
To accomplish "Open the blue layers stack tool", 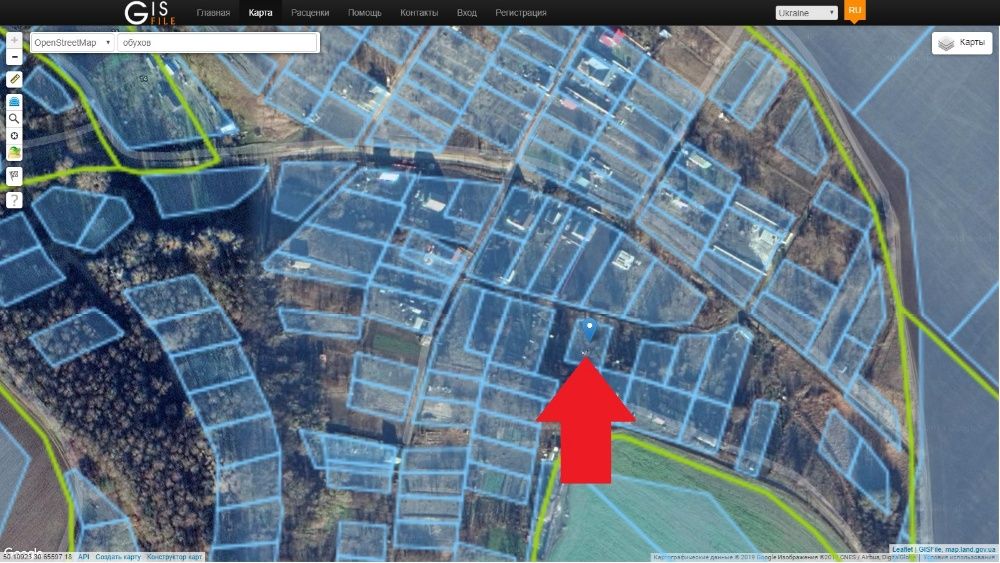I will tap(14, 101).
